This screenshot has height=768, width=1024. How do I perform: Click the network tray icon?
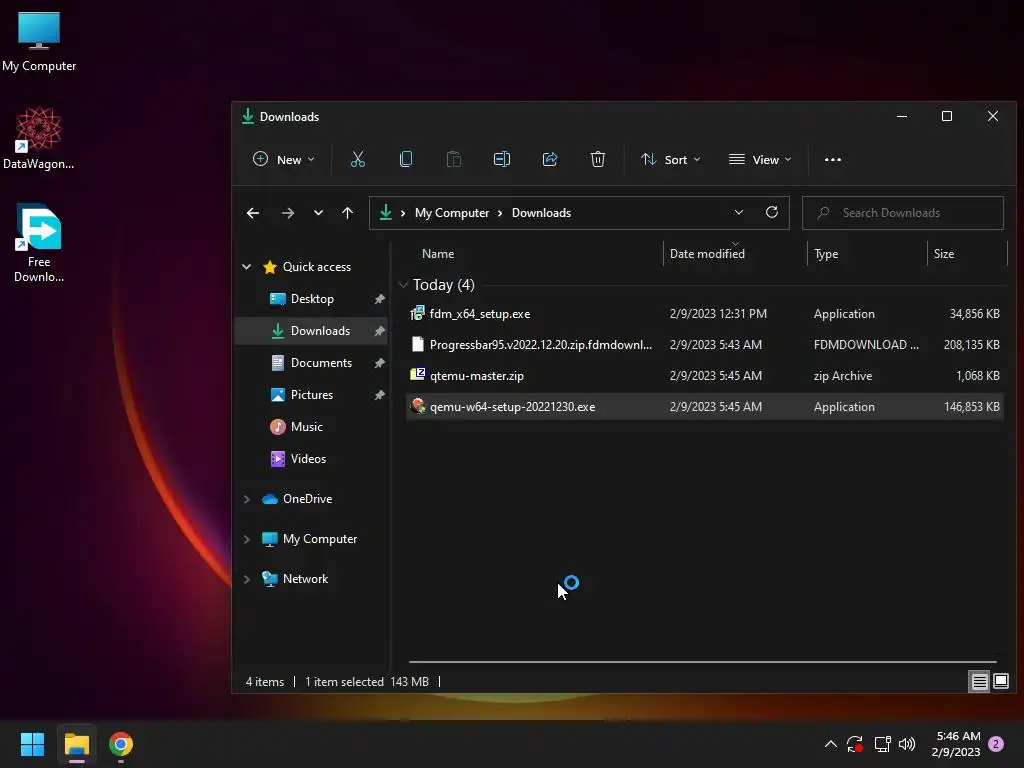coord(882,744)
